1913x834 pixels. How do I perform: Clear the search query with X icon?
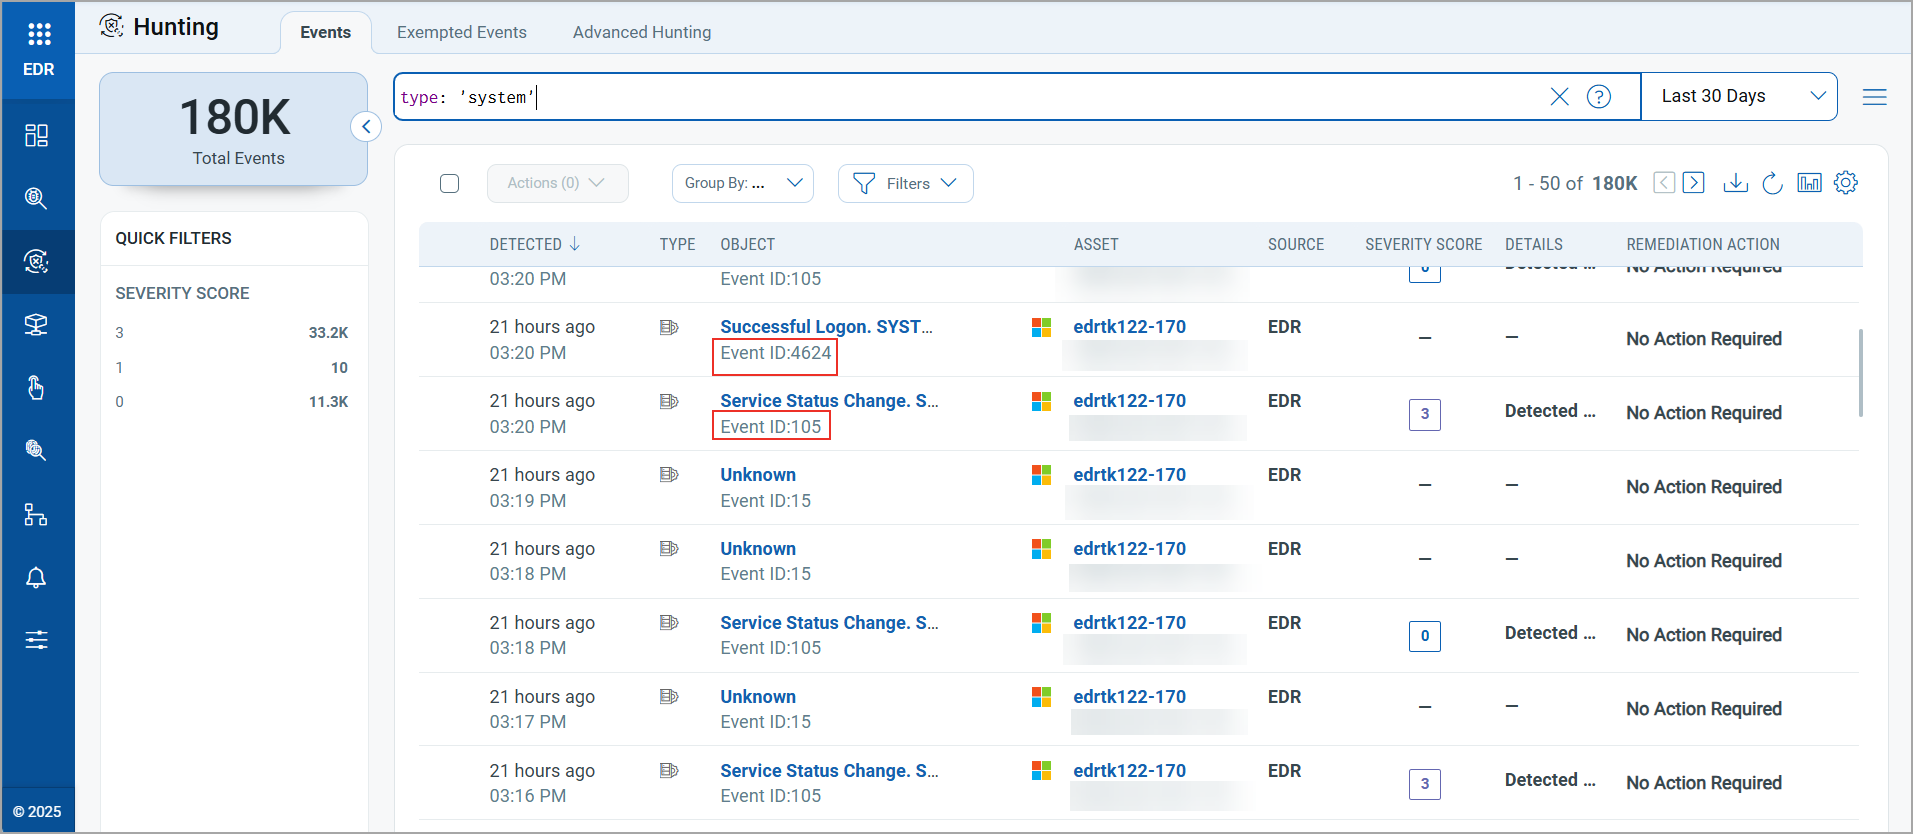tap(1559, 97)
